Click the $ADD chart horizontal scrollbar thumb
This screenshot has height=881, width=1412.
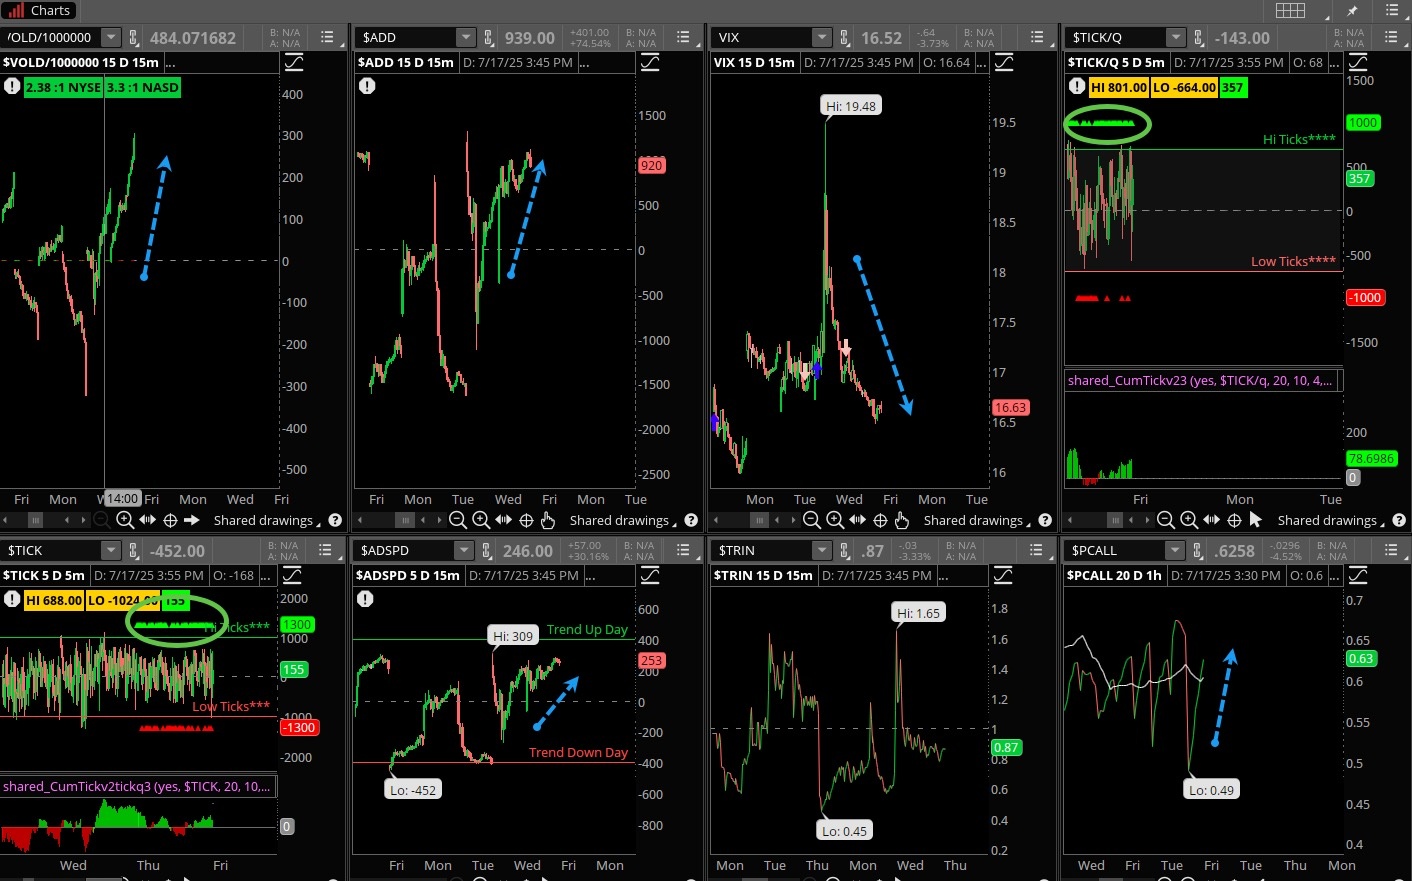click(405, 520)
